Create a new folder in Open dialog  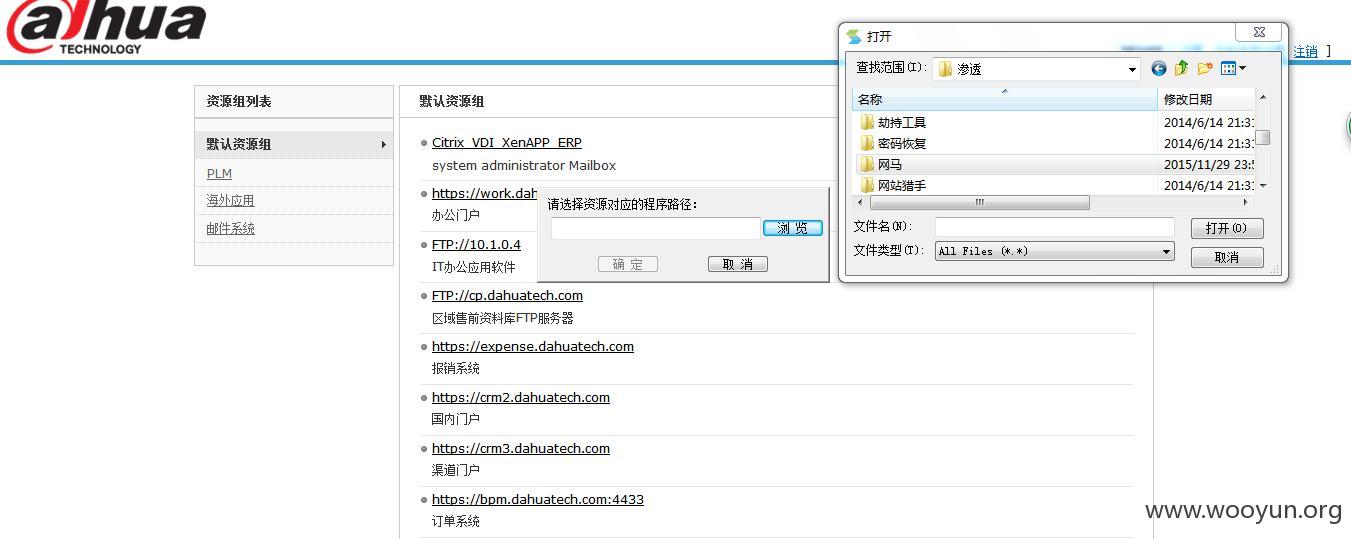click(x=1205, y=68)
